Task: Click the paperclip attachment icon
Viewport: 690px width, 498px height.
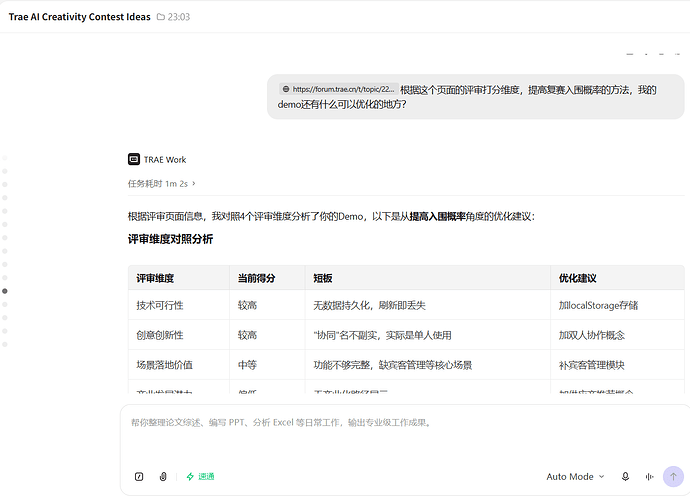Action: point(163,476)
